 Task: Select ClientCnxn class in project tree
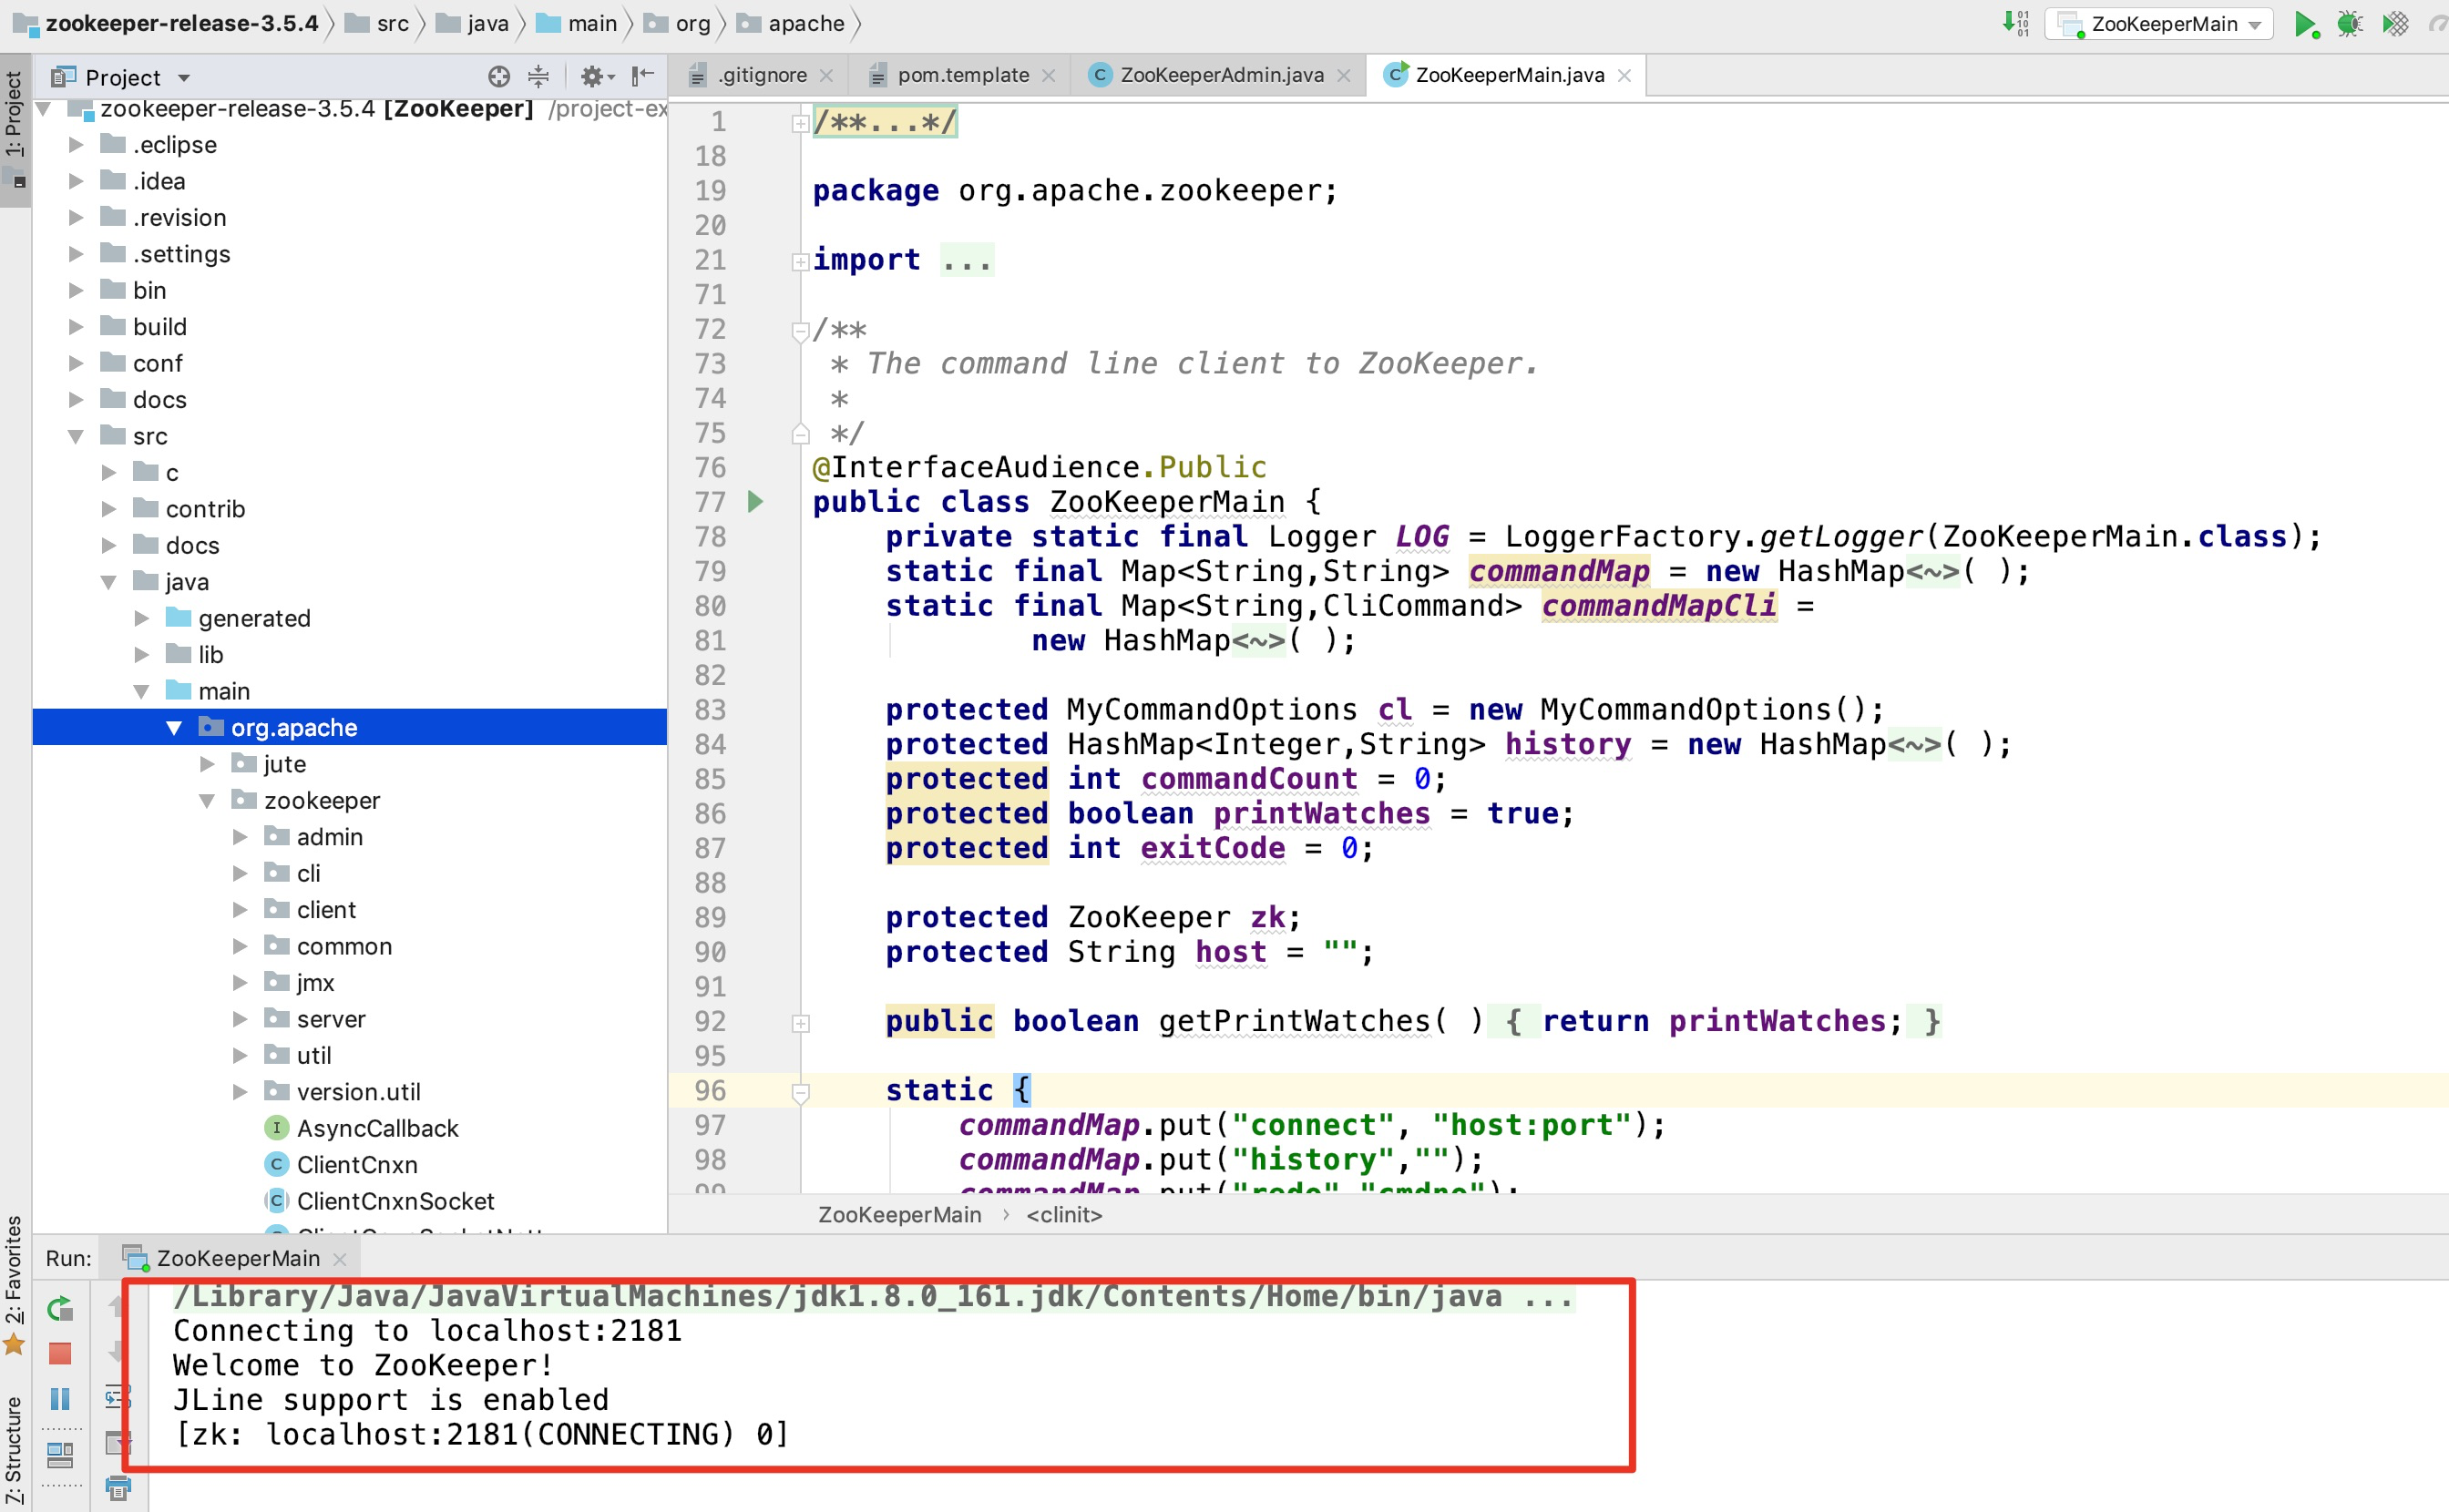356,1164
